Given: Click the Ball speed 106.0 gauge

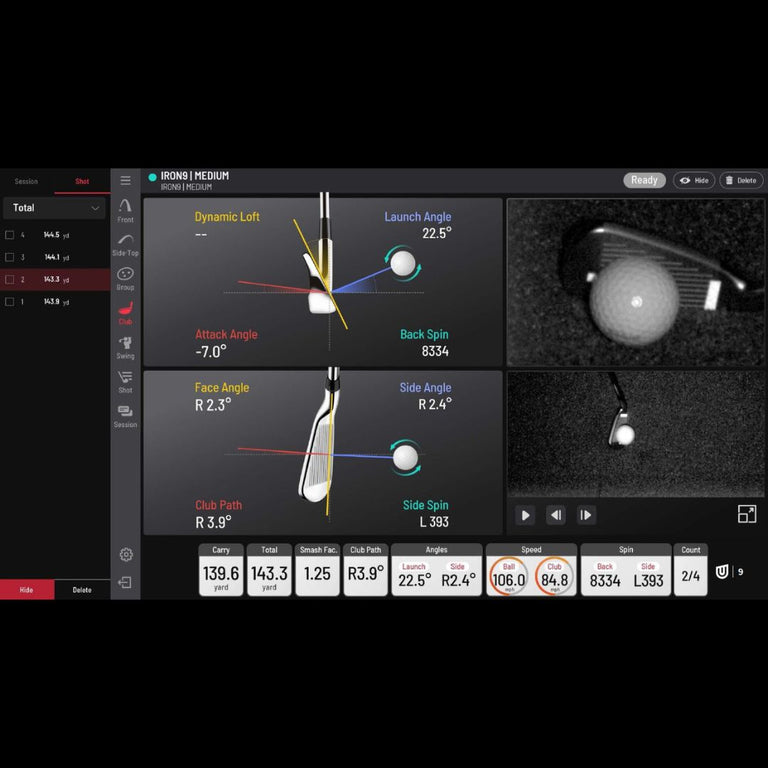Looking at the screenshot, I should pyautogui.click(x=509, y=576).
